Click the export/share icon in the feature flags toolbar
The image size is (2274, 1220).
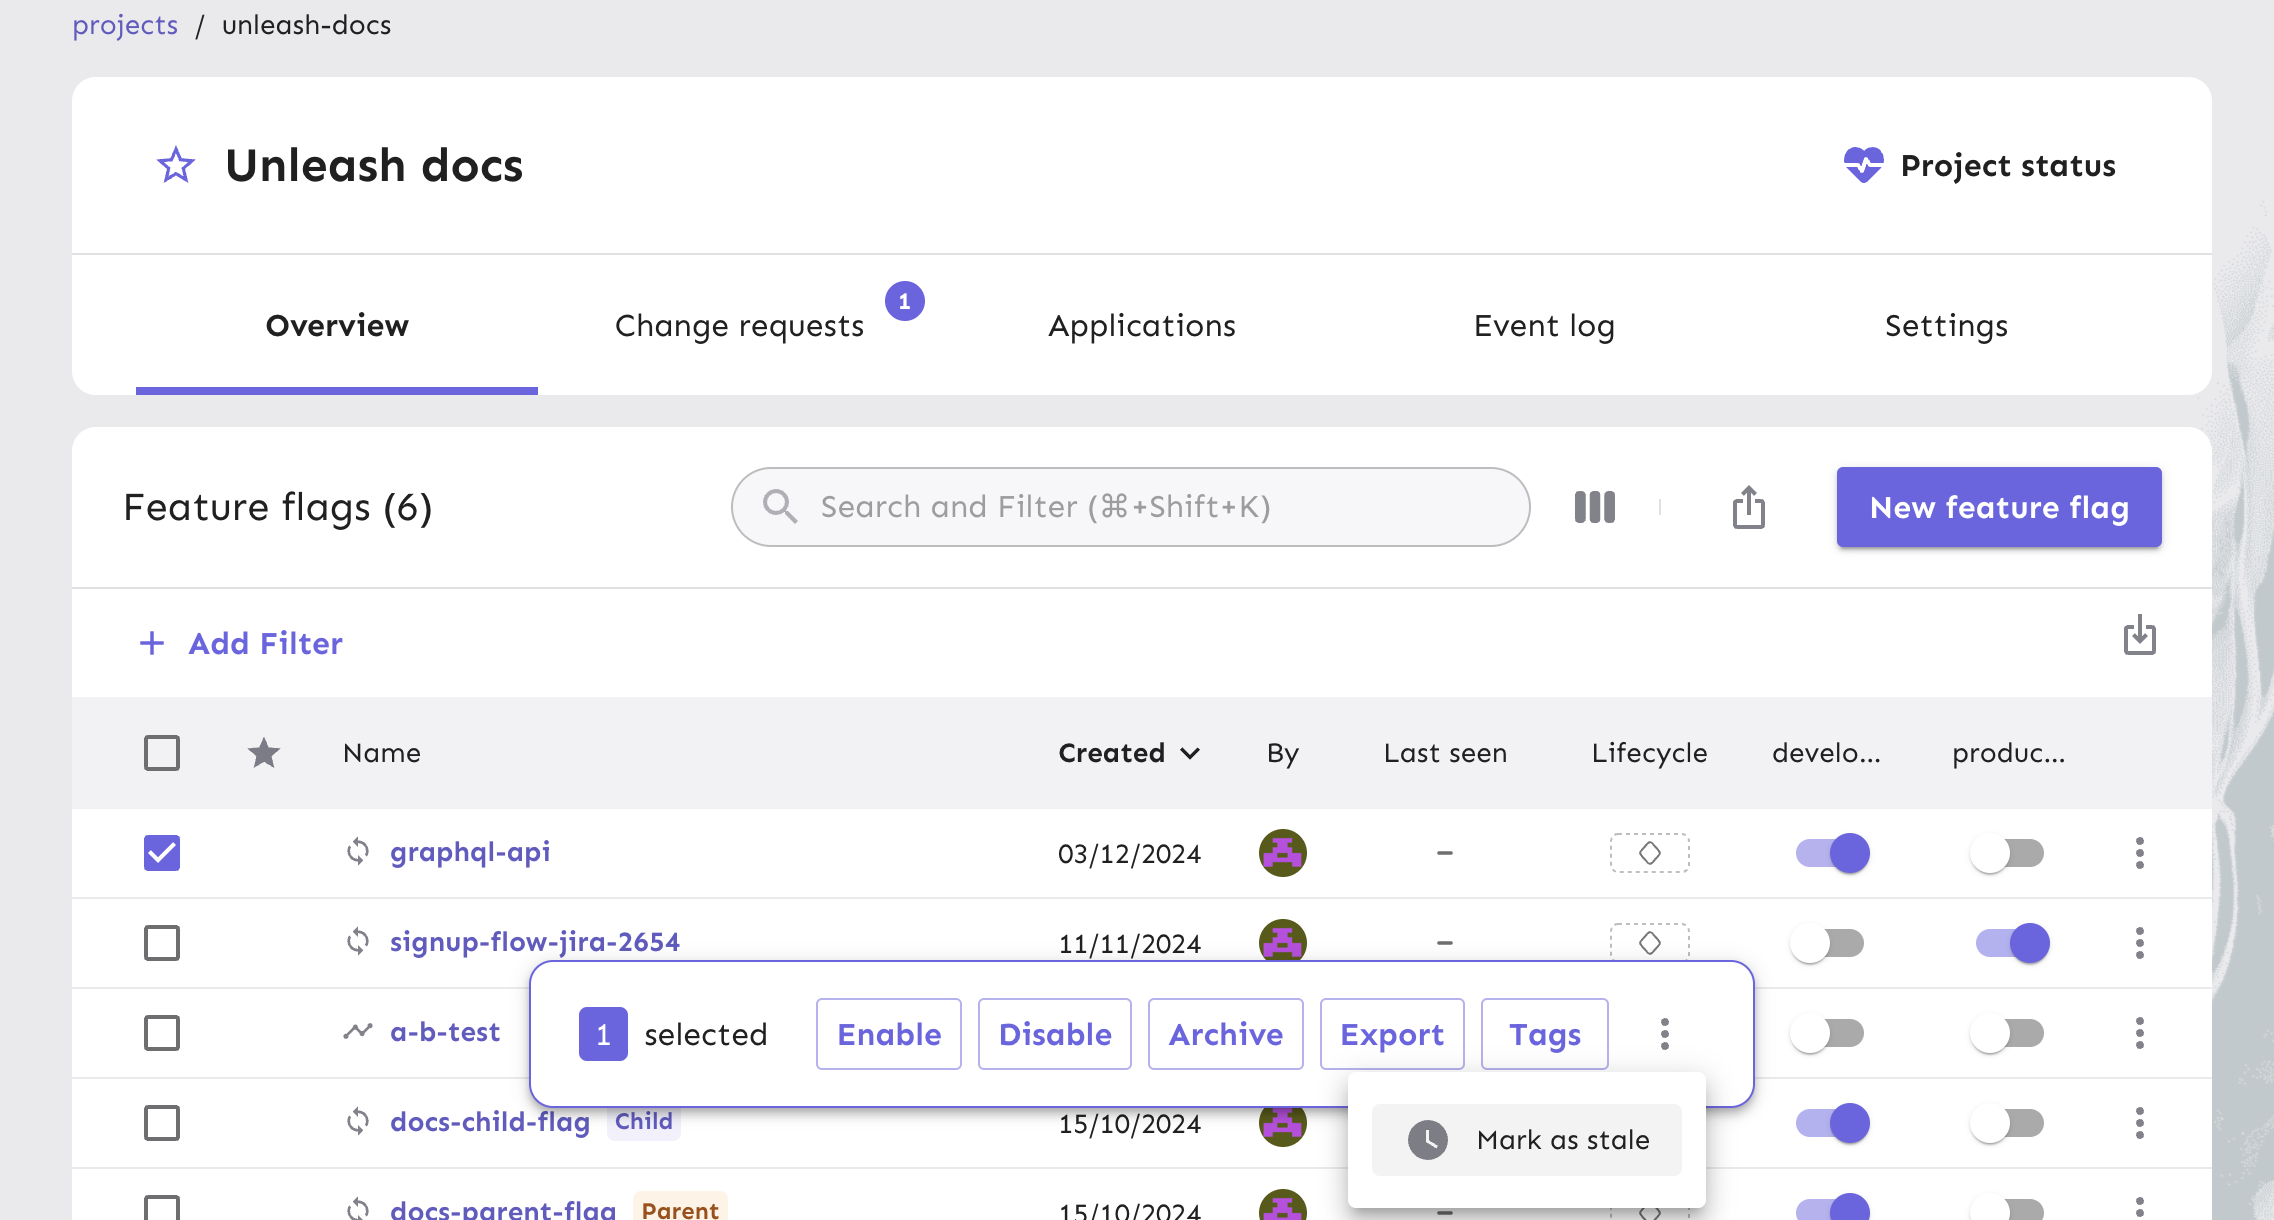pyautogui.click(x=1748, y=505)
